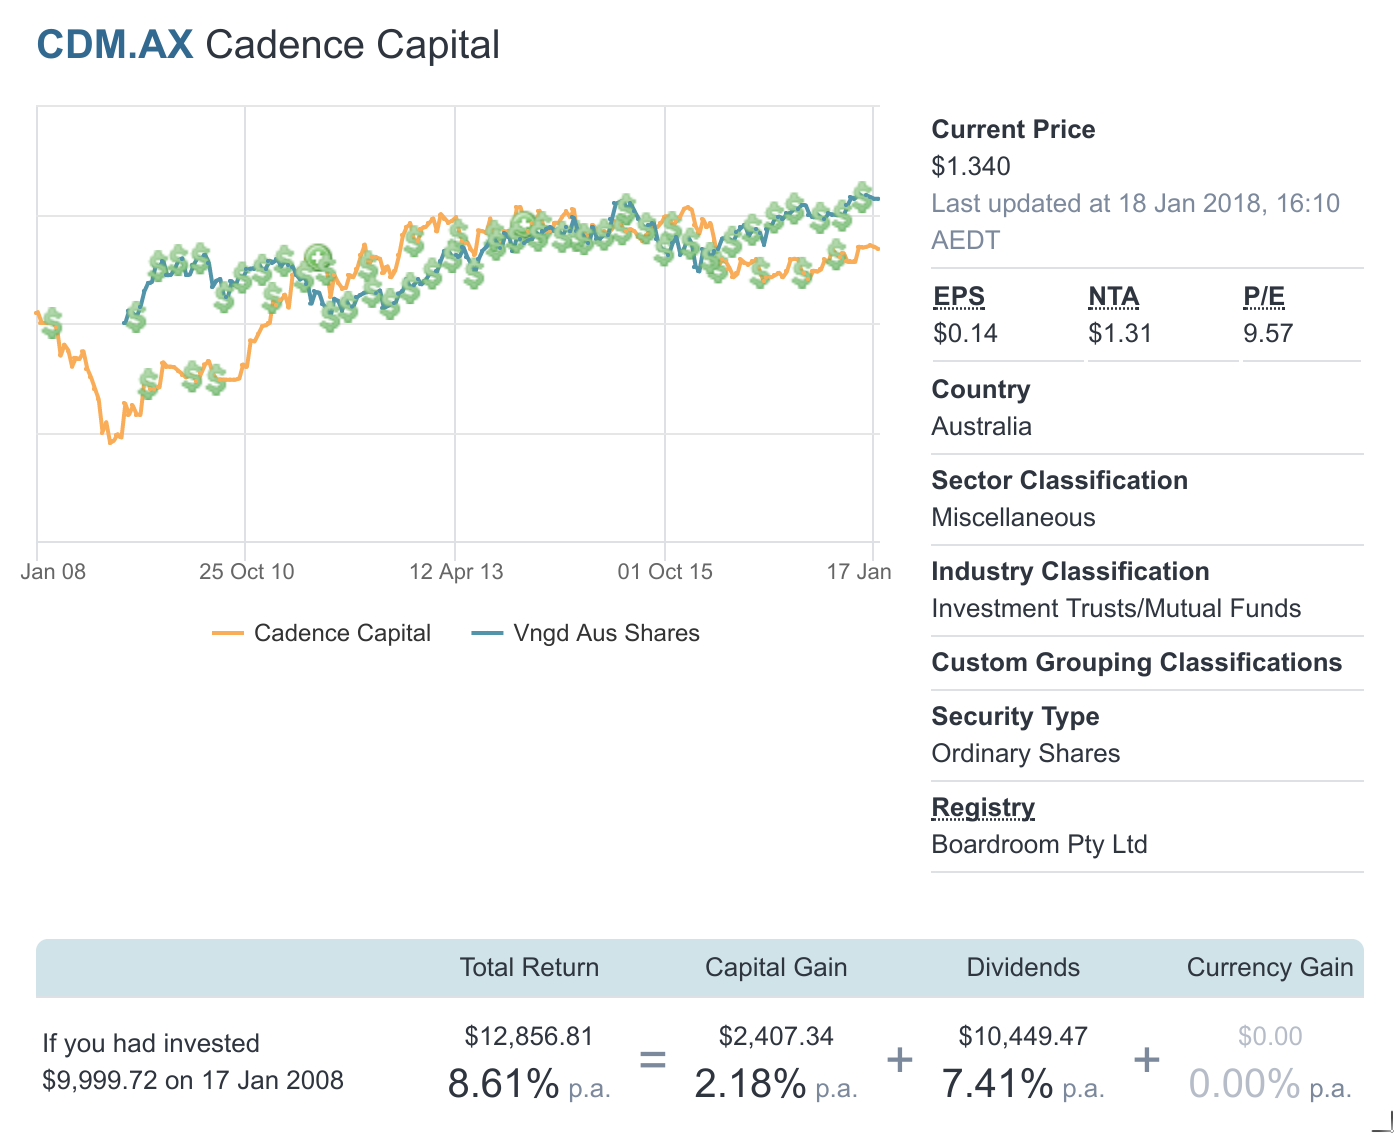Screen dimensions: 1394x1133
Task: Click the green circle trade marker after 12 Apr 13
Action: tap(523, 225)
